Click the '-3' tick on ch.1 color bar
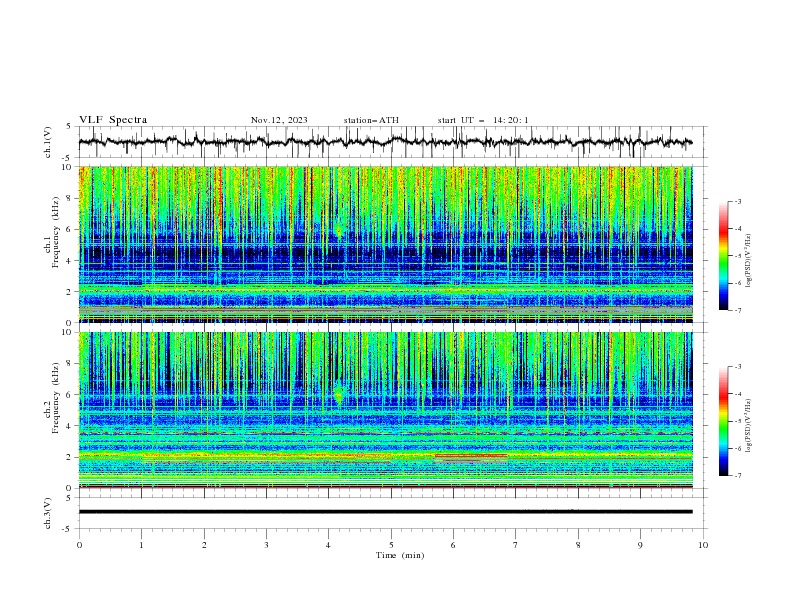This screenshot has width=792, height=612. [737, 201]
